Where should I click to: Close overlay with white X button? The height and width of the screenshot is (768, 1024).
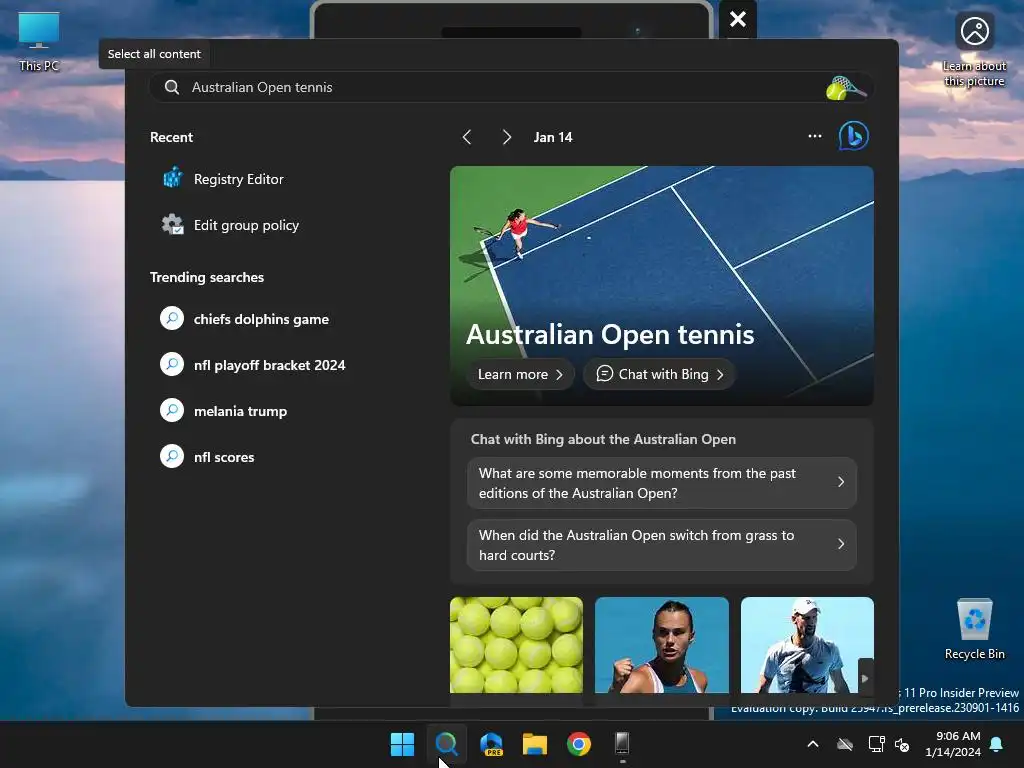point(738,19)
